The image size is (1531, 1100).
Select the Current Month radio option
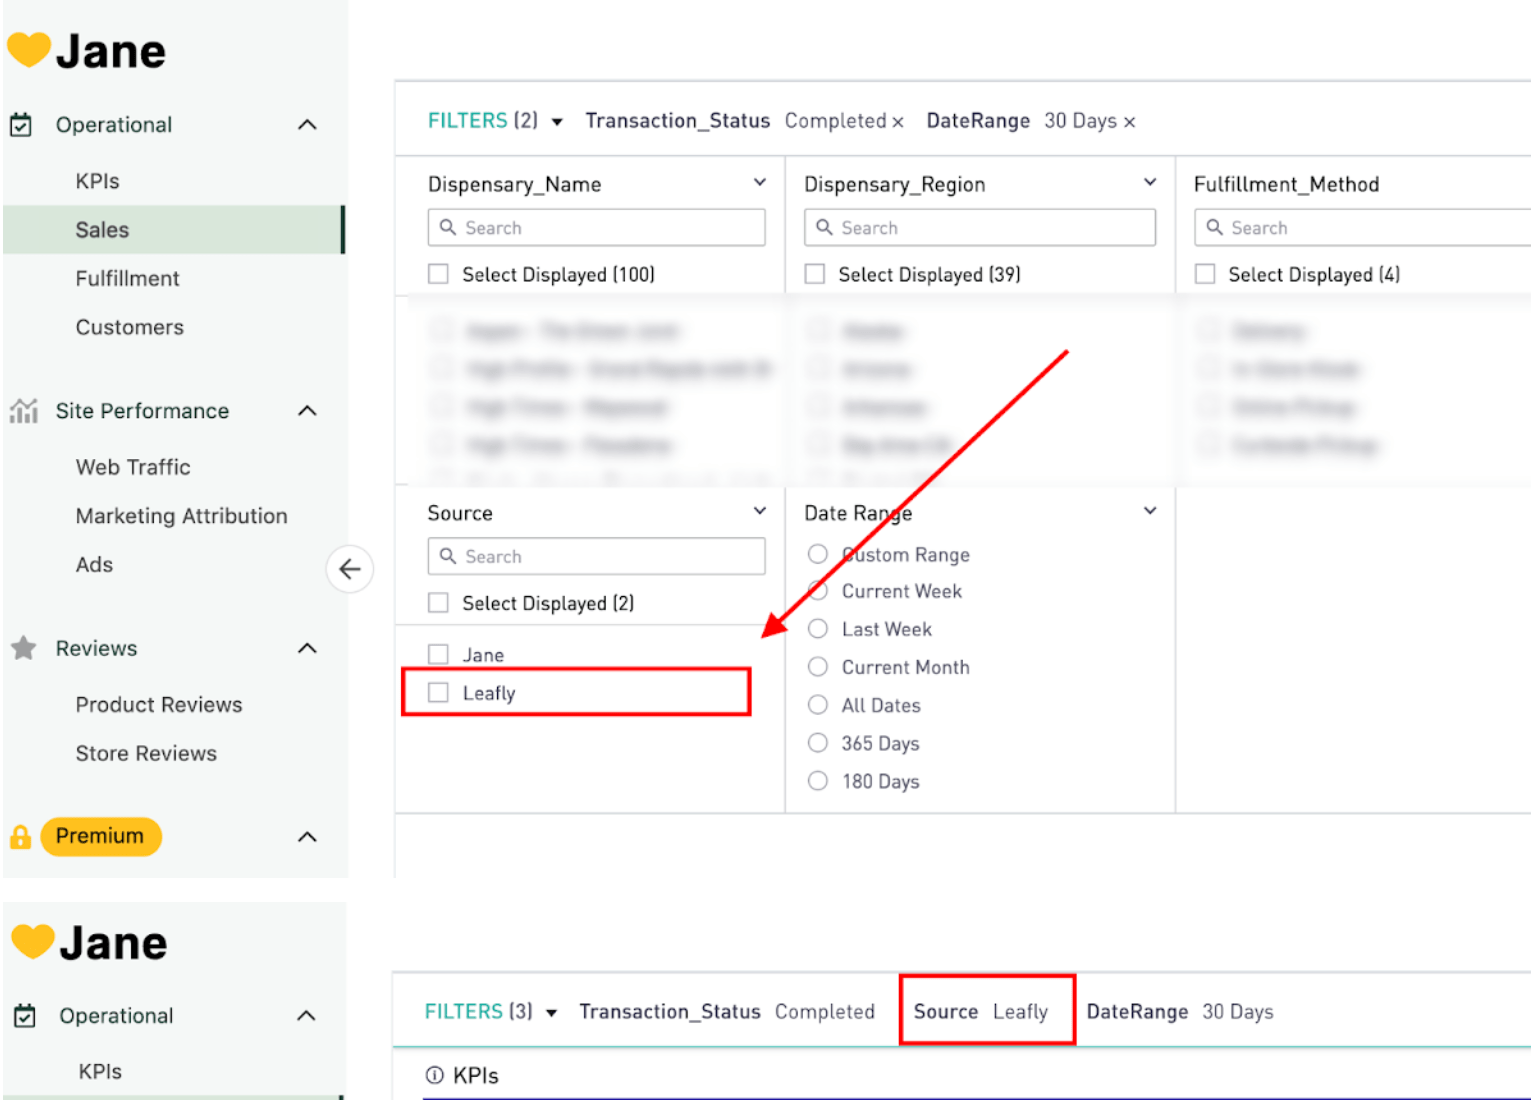point(818,667)
